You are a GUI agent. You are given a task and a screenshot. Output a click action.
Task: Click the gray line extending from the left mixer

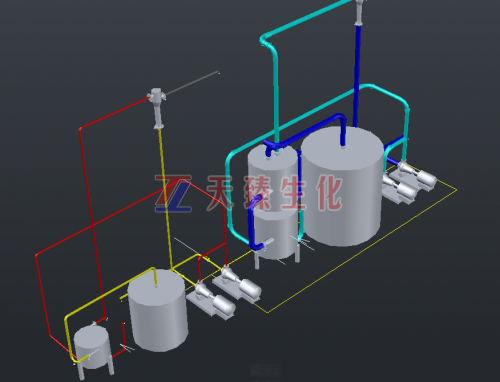click(x=192, y=83)
